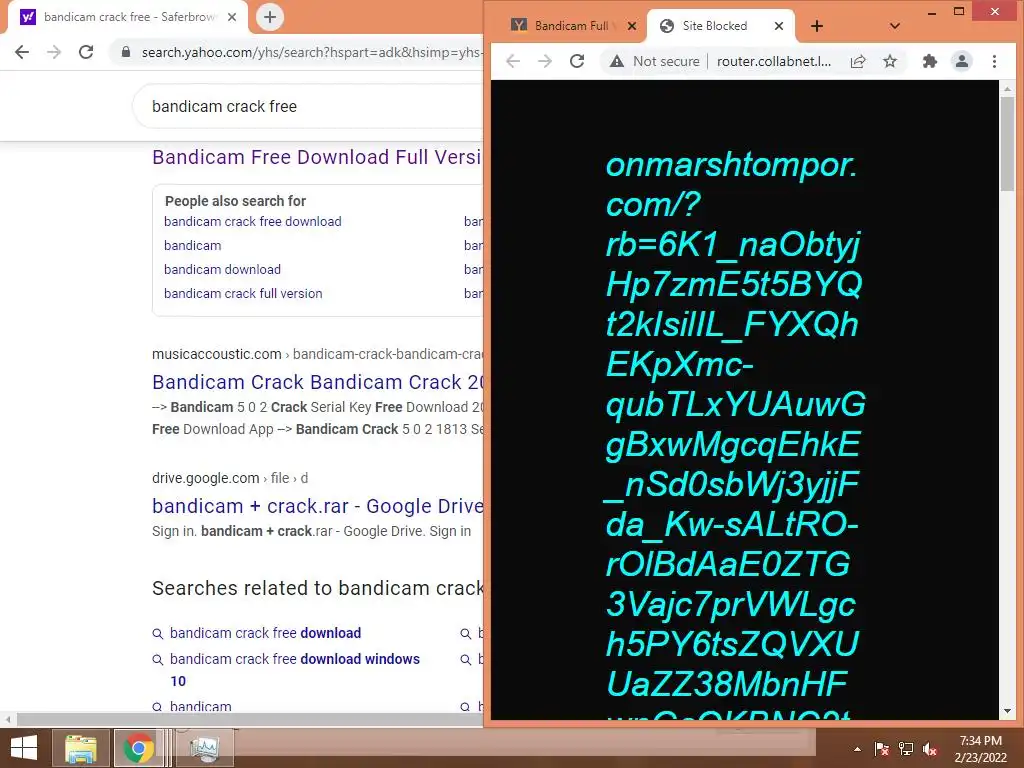Click the network icon in the system tray
Screen dimensions: 1024x768
pos(906,749)
